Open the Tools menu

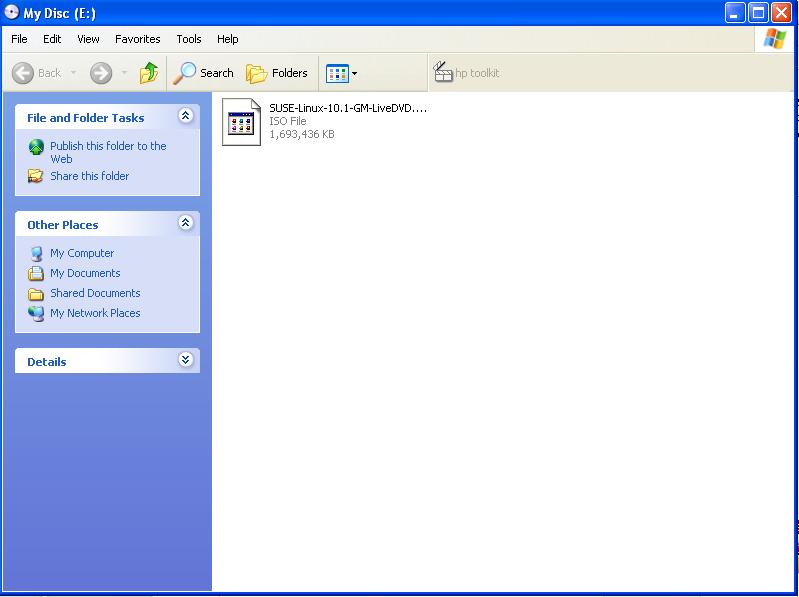pyautogui.click(x=189, y=39)
